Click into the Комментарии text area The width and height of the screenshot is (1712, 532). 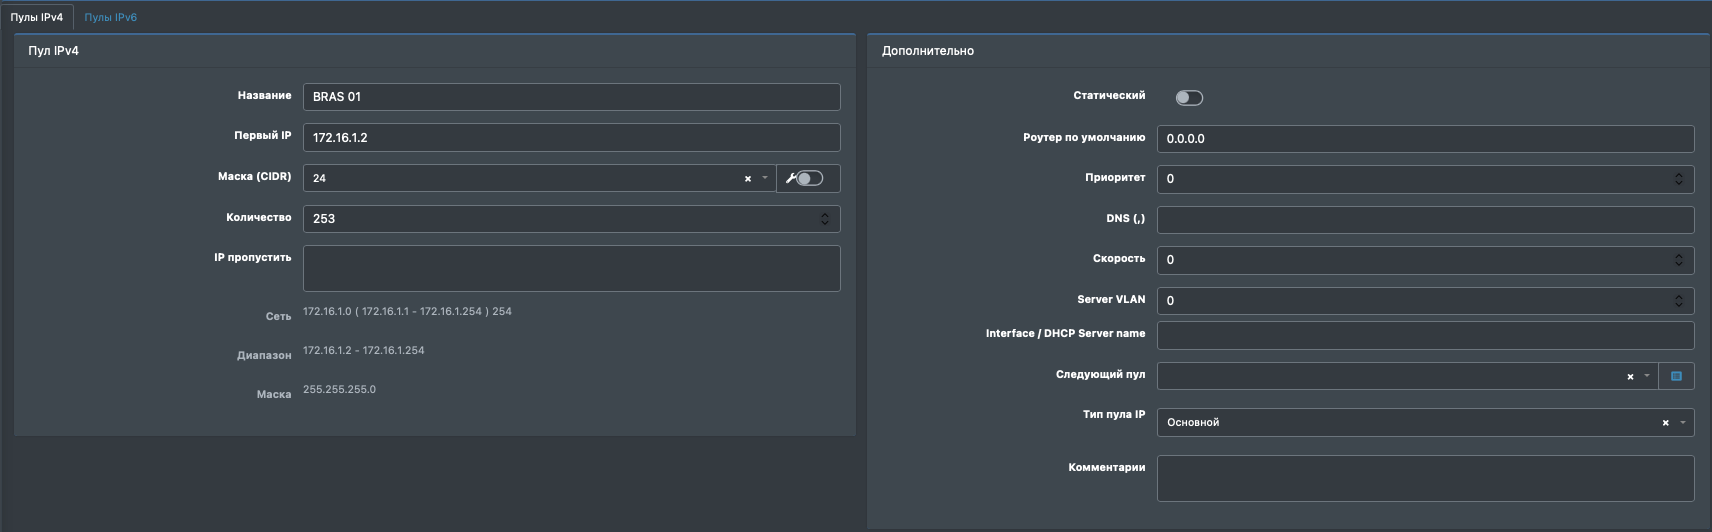pos(1425,478)
